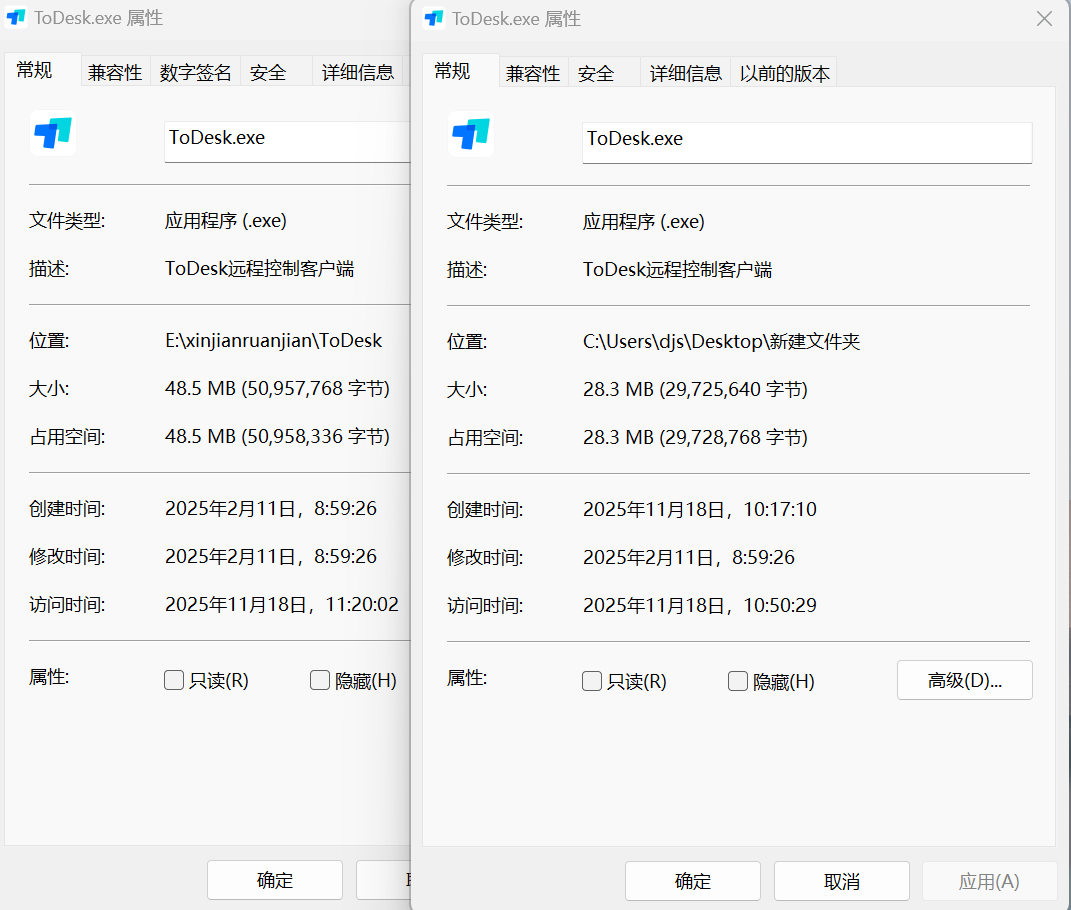Open advanced attributes via 高级(D)... button

tap(963, 680)
